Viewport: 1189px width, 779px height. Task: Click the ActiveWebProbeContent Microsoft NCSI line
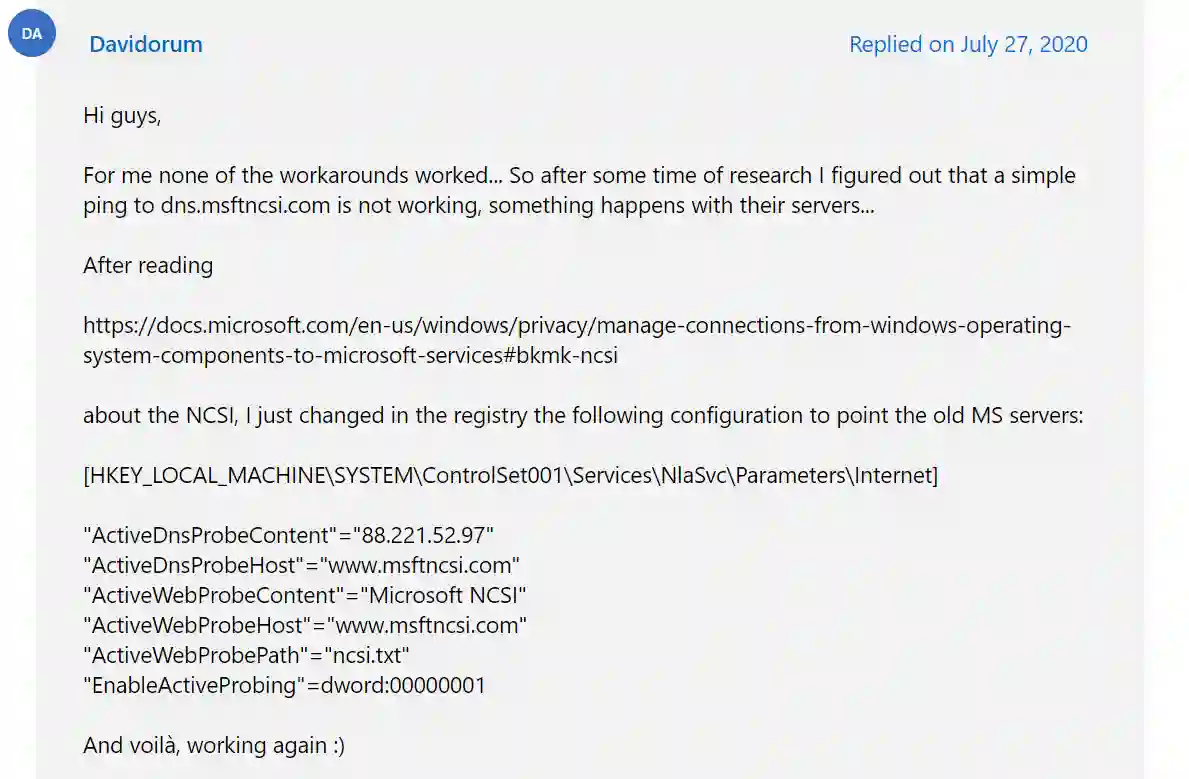304,595
